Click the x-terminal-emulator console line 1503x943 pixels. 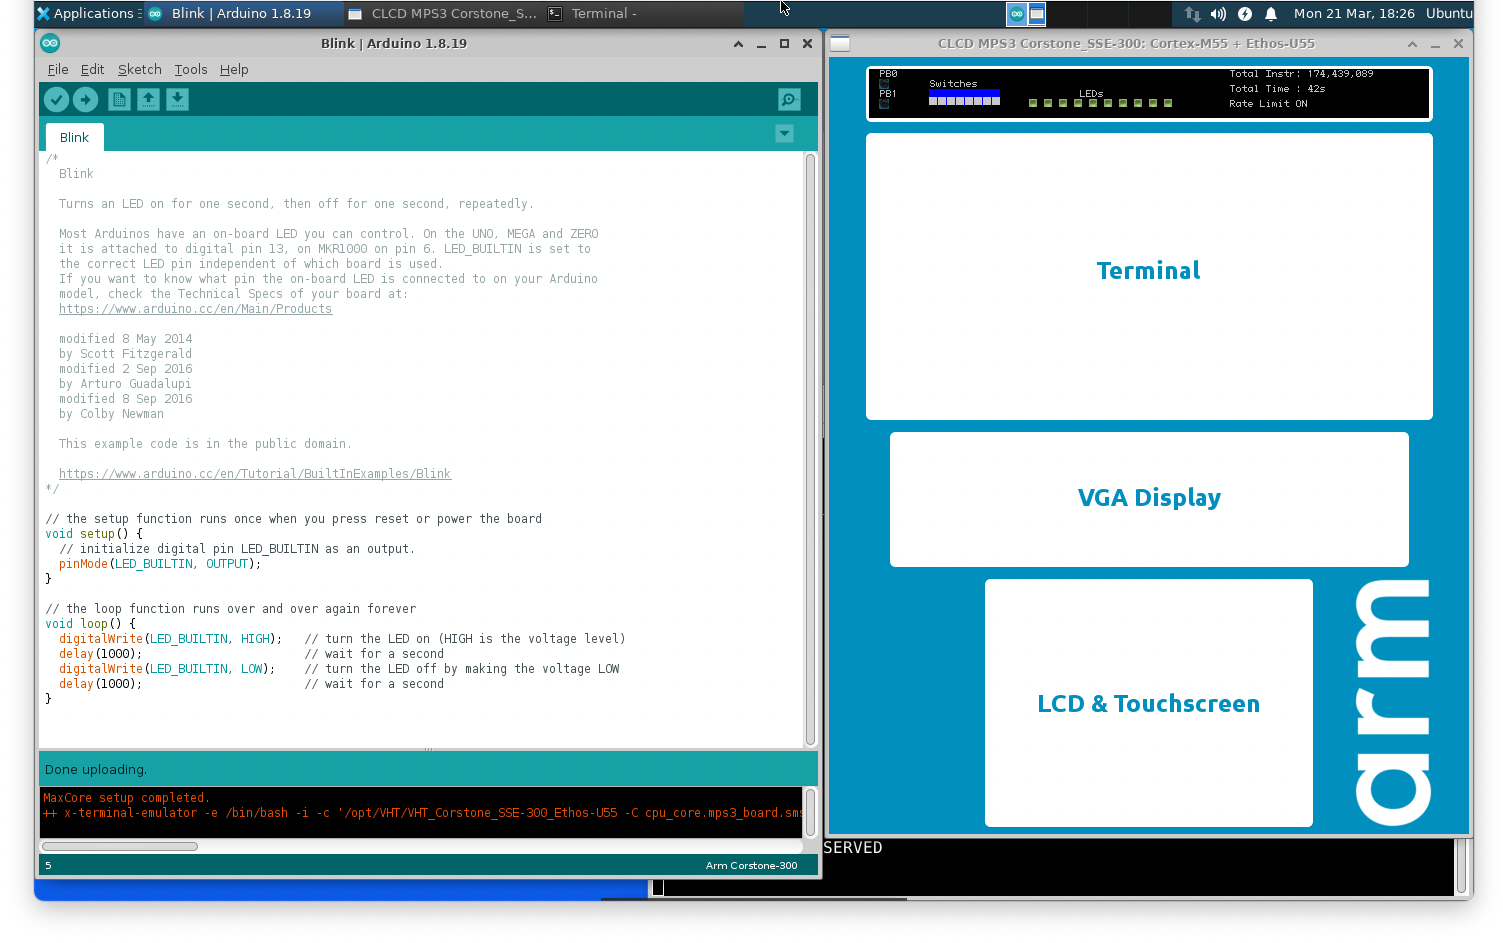[x=422, y=813]
